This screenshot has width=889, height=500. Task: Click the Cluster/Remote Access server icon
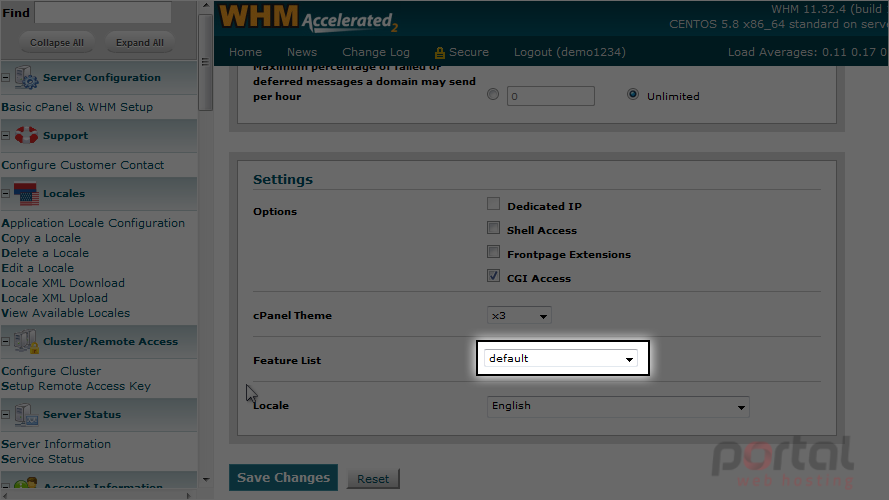point(26,341)
